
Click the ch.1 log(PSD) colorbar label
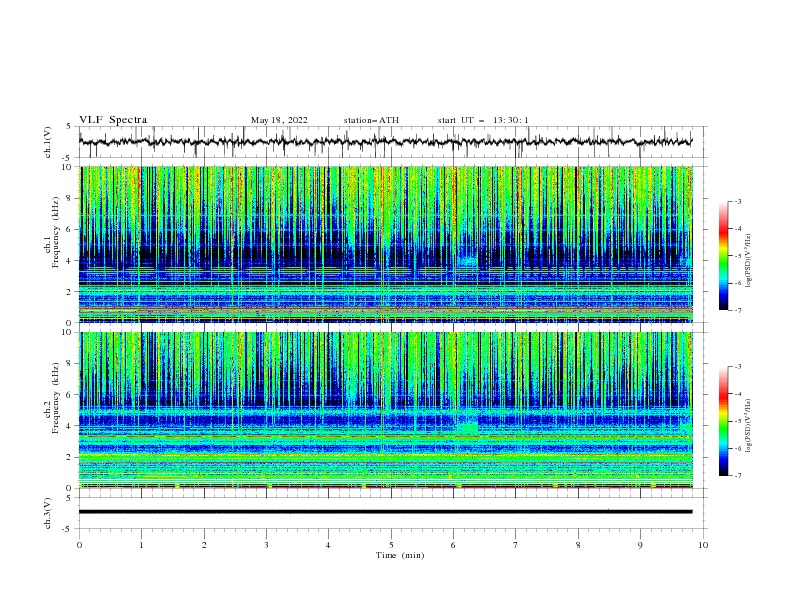748,260
